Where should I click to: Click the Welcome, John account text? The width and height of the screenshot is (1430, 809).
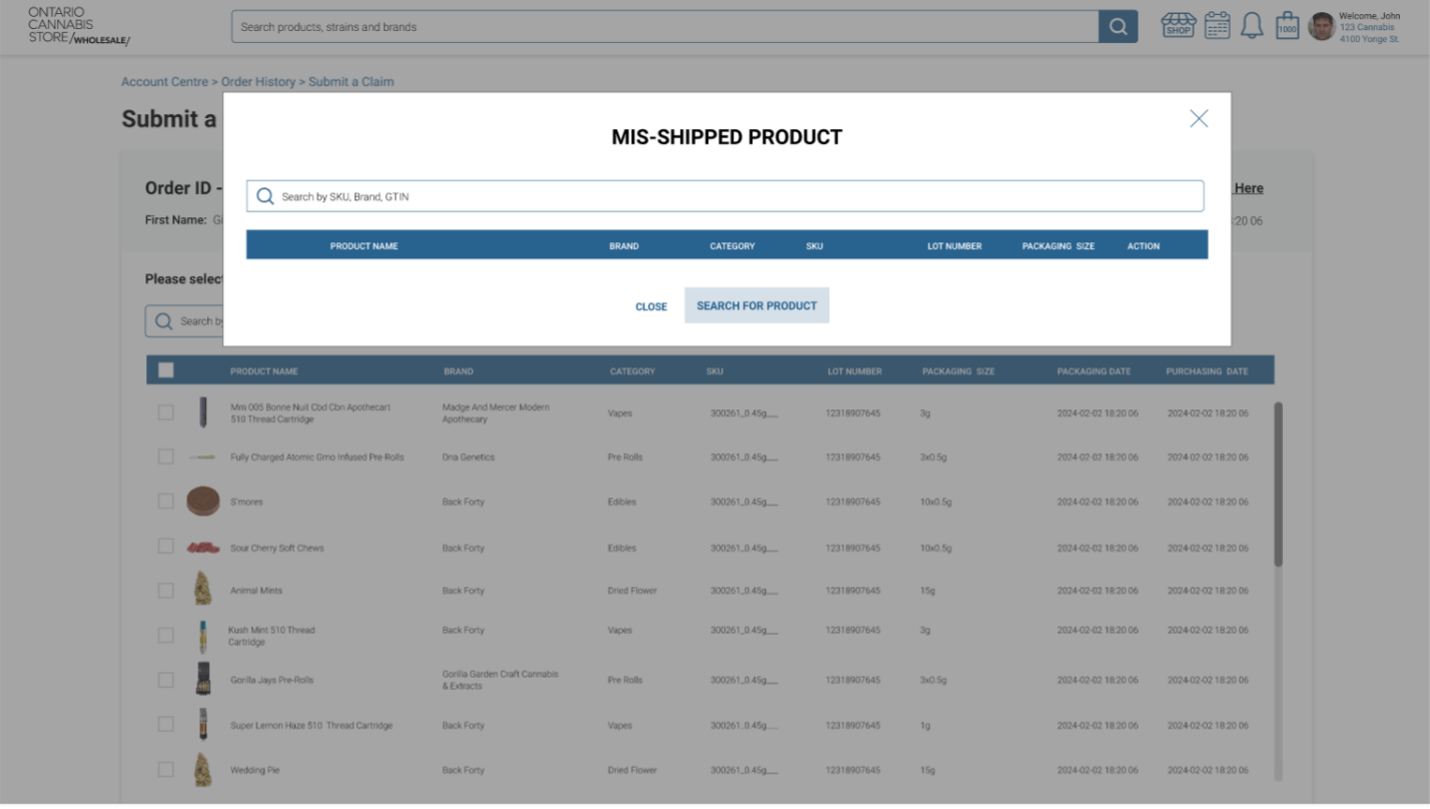[1370, 16]
